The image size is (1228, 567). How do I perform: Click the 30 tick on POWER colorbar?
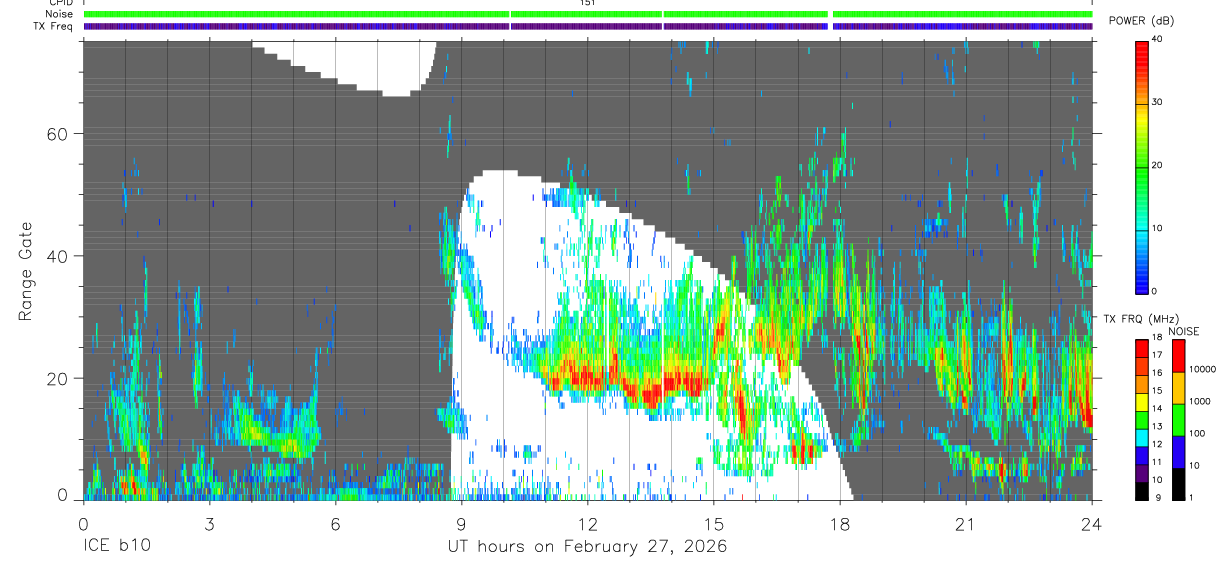pyautogui.click(x=1159, y=102)
